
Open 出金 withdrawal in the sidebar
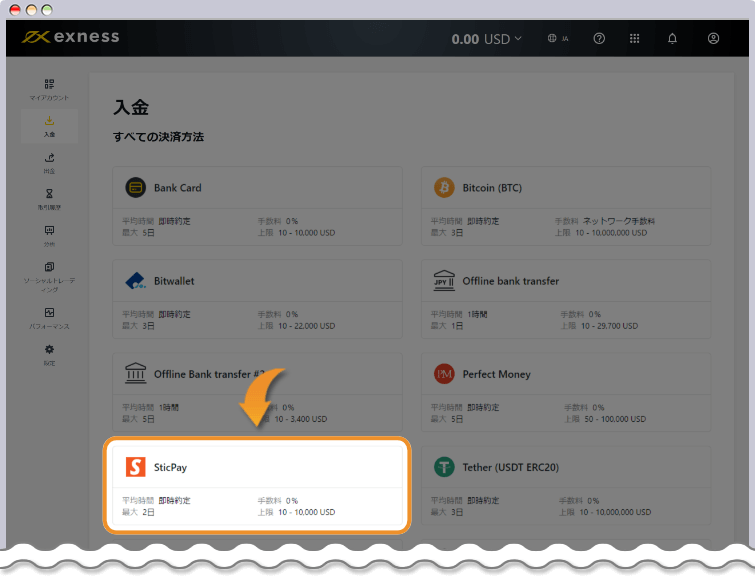[x=49, y=163]
